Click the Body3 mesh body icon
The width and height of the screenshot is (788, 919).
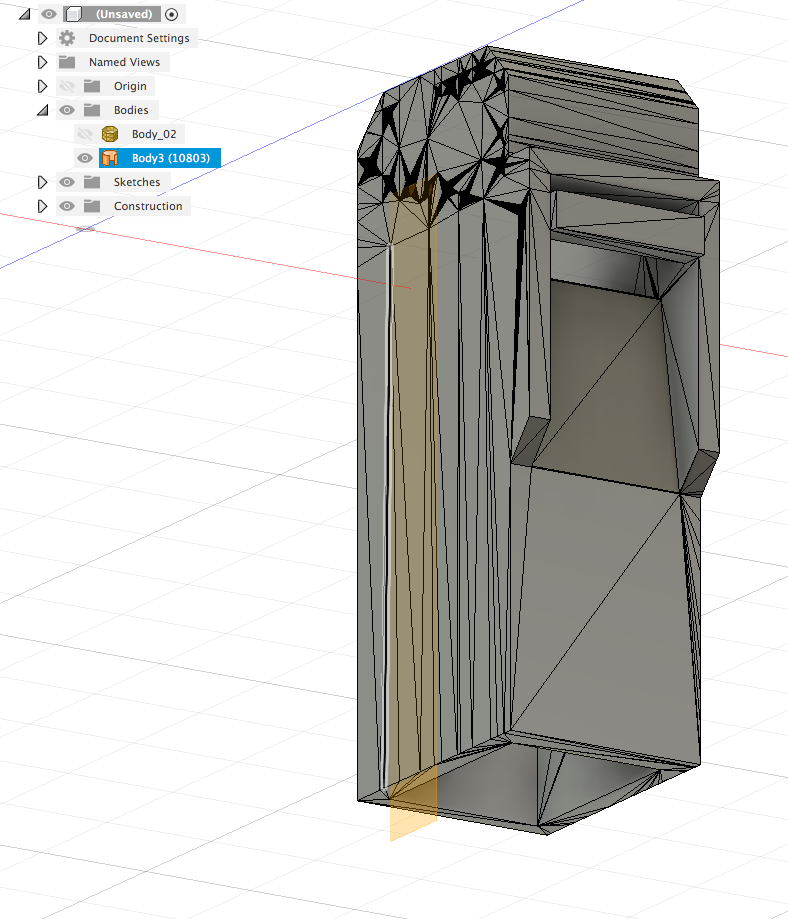point(110,158)
